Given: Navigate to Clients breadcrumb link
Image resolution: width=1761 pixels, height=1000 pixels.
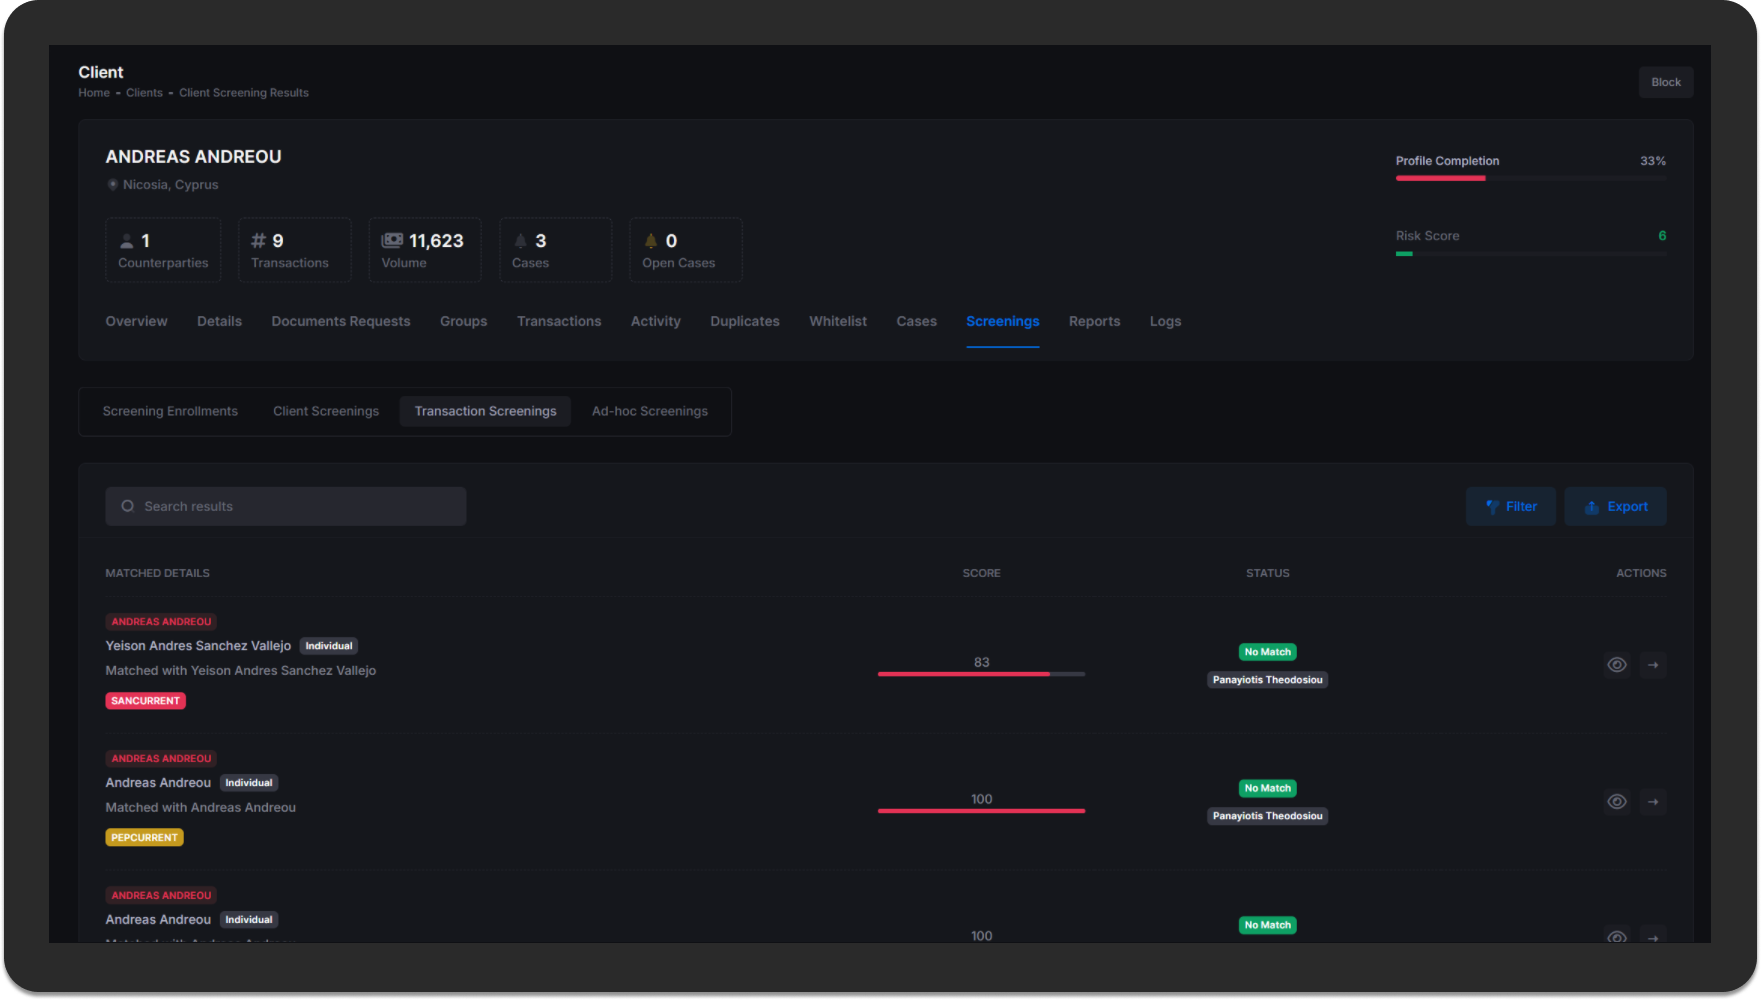Looking at the screenshot, I should pyautogui.click(x=144, y=93).
